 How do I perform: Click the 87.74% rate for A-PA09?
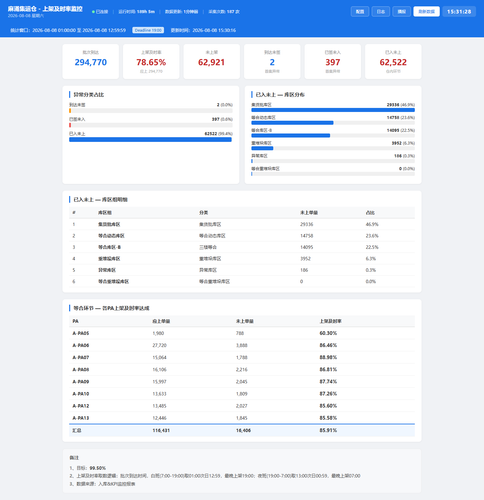click(328, 382)
